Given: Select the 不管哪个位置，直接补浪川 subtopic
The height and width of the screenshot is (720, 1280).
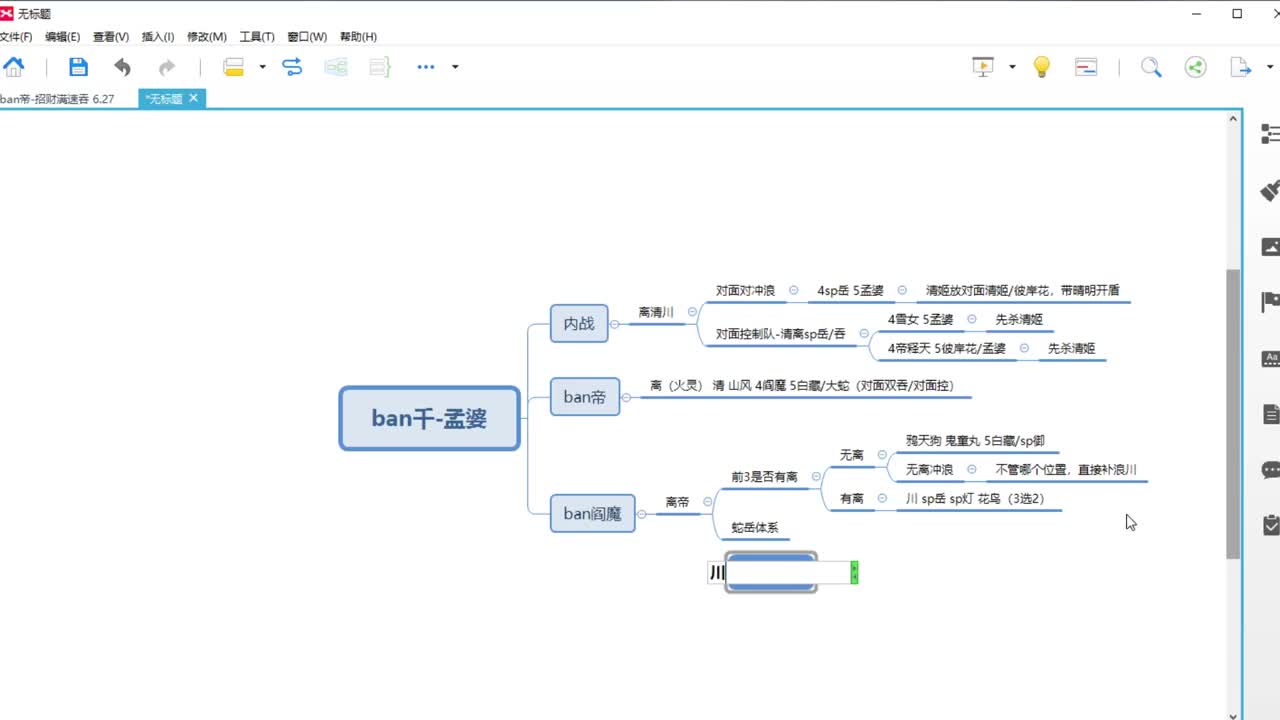Looking at the screenshot, I should click(1066, 470).
